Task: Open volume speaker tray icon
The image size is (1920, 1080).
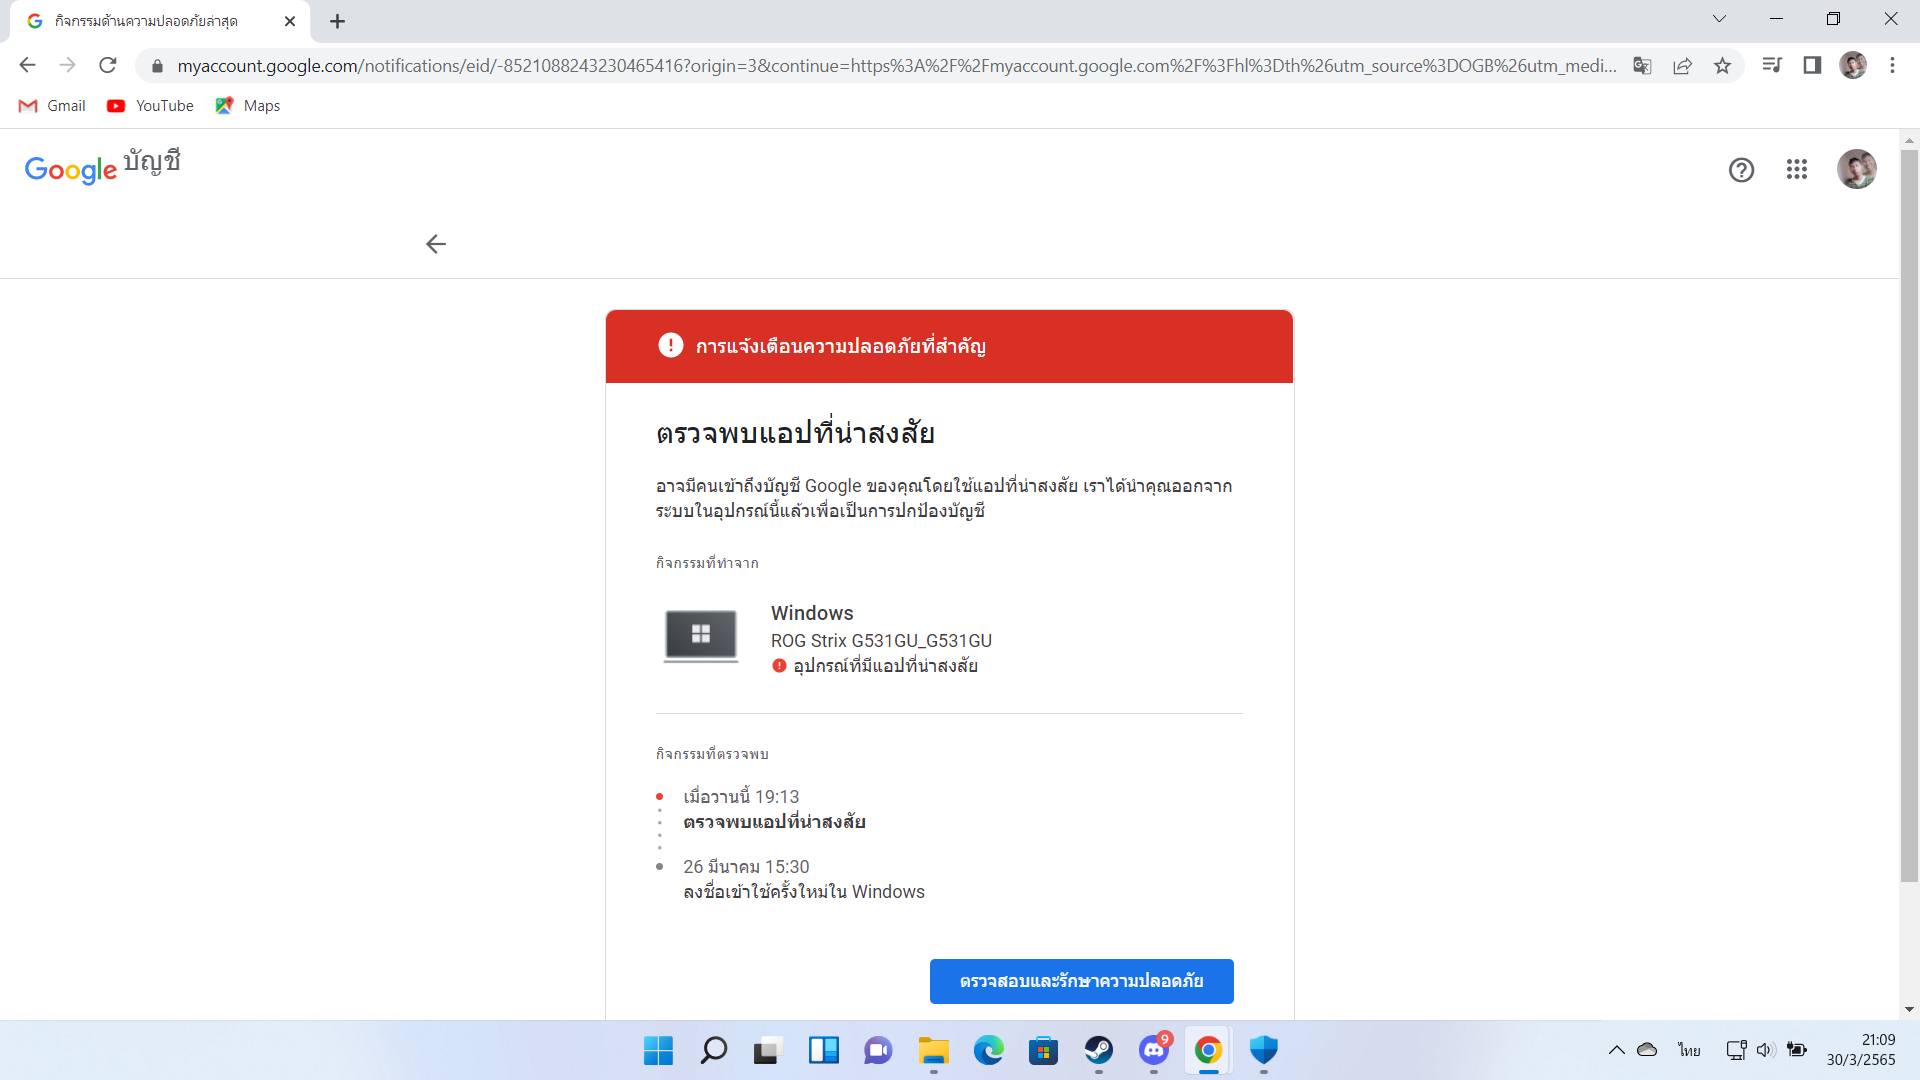Action: 1766,1050
